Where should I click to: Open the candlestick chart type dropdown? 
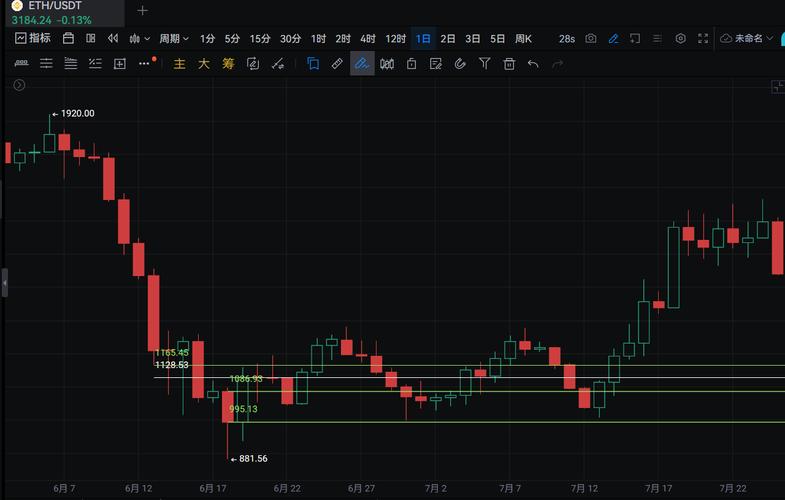pos(140,39)
